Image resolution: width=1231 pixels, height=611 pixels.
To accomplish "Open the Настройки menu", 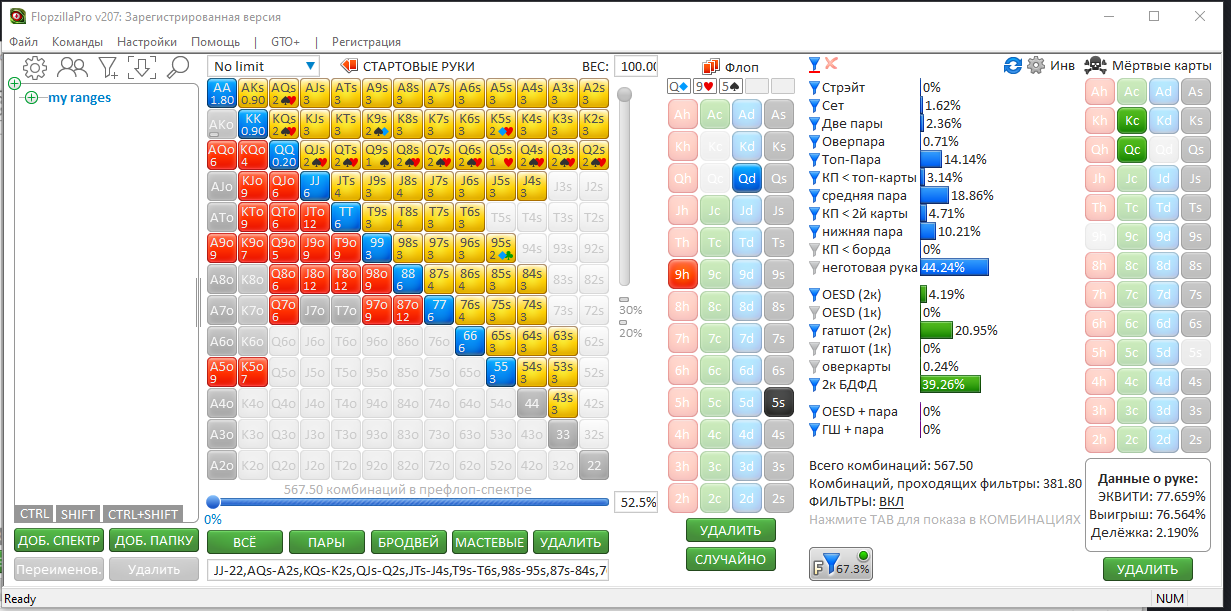I will [x=147, y=42].
